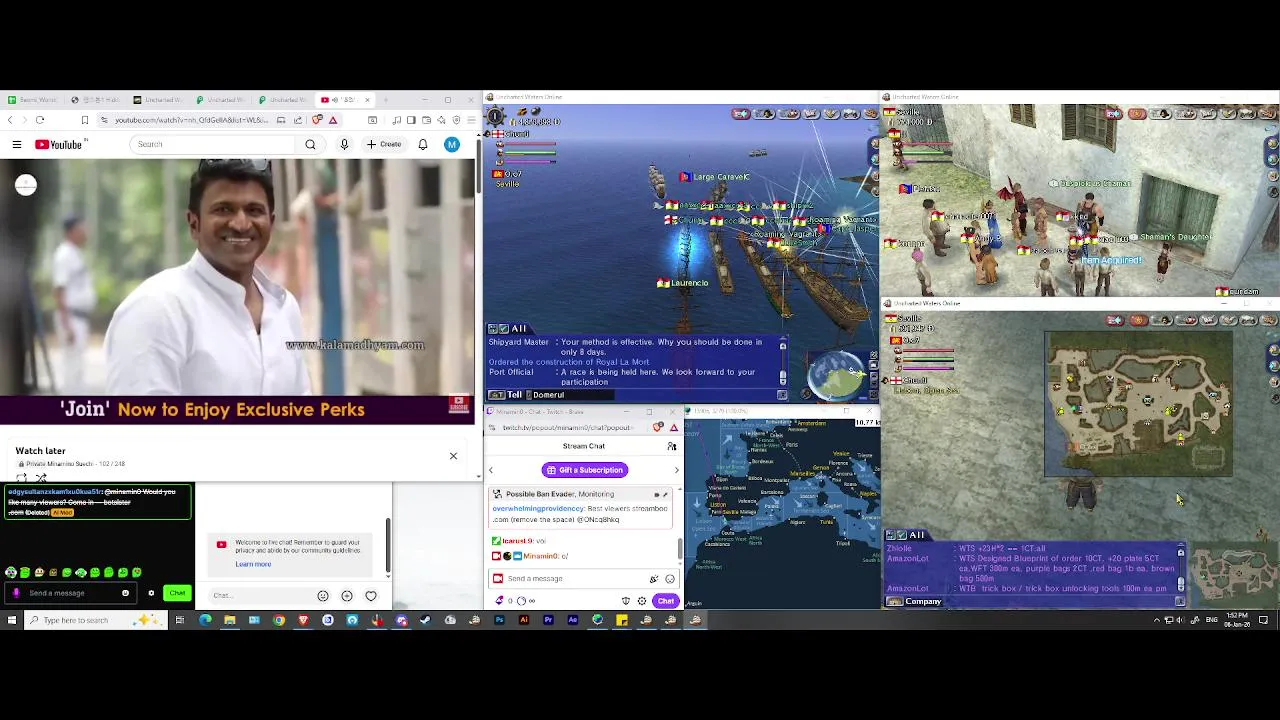Open Google Chrome from the taskbar
This screenshot has width=1280, height=720.
[278, 620]
